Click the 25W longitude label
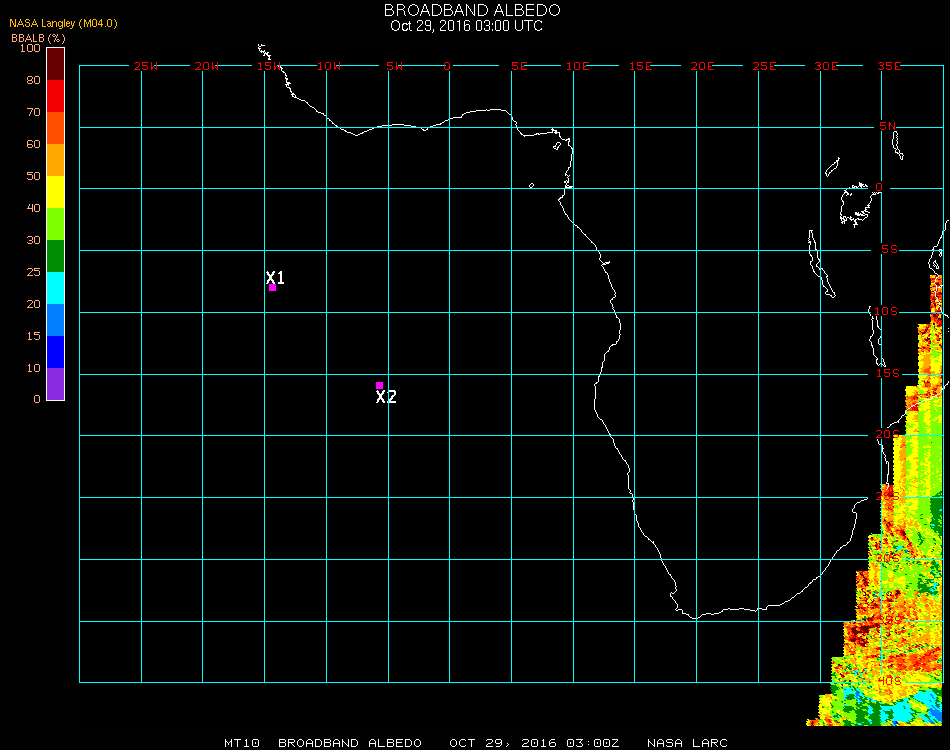The image size is (950, 750). click(145, 66)
